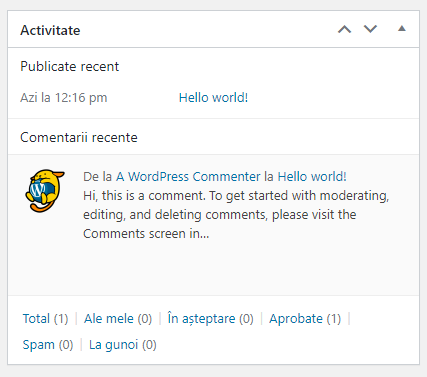Collapse the Activitate panel with triangle toggle
427x377 pixels.
402,29
